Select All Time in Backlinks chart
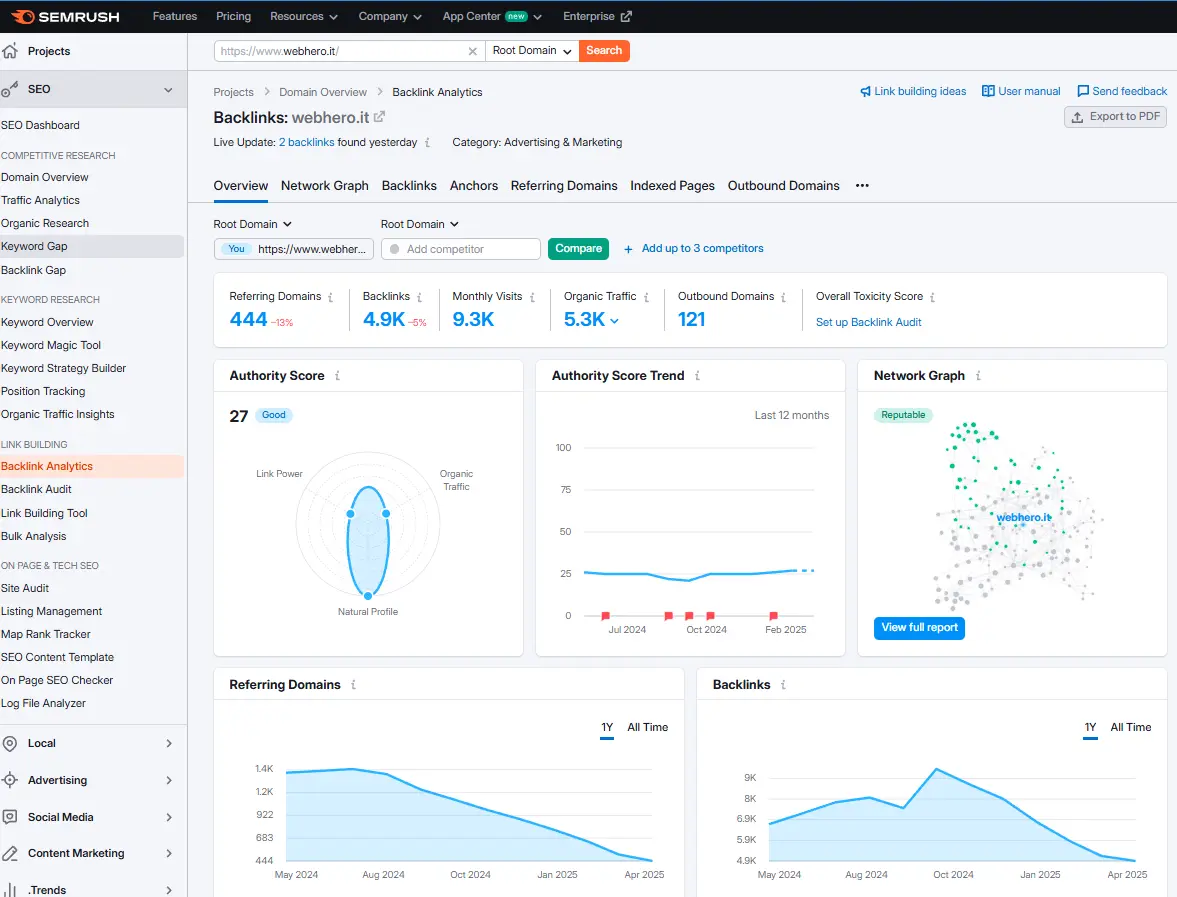This screenshot has width=1177, height=897. pos(1130,727)
